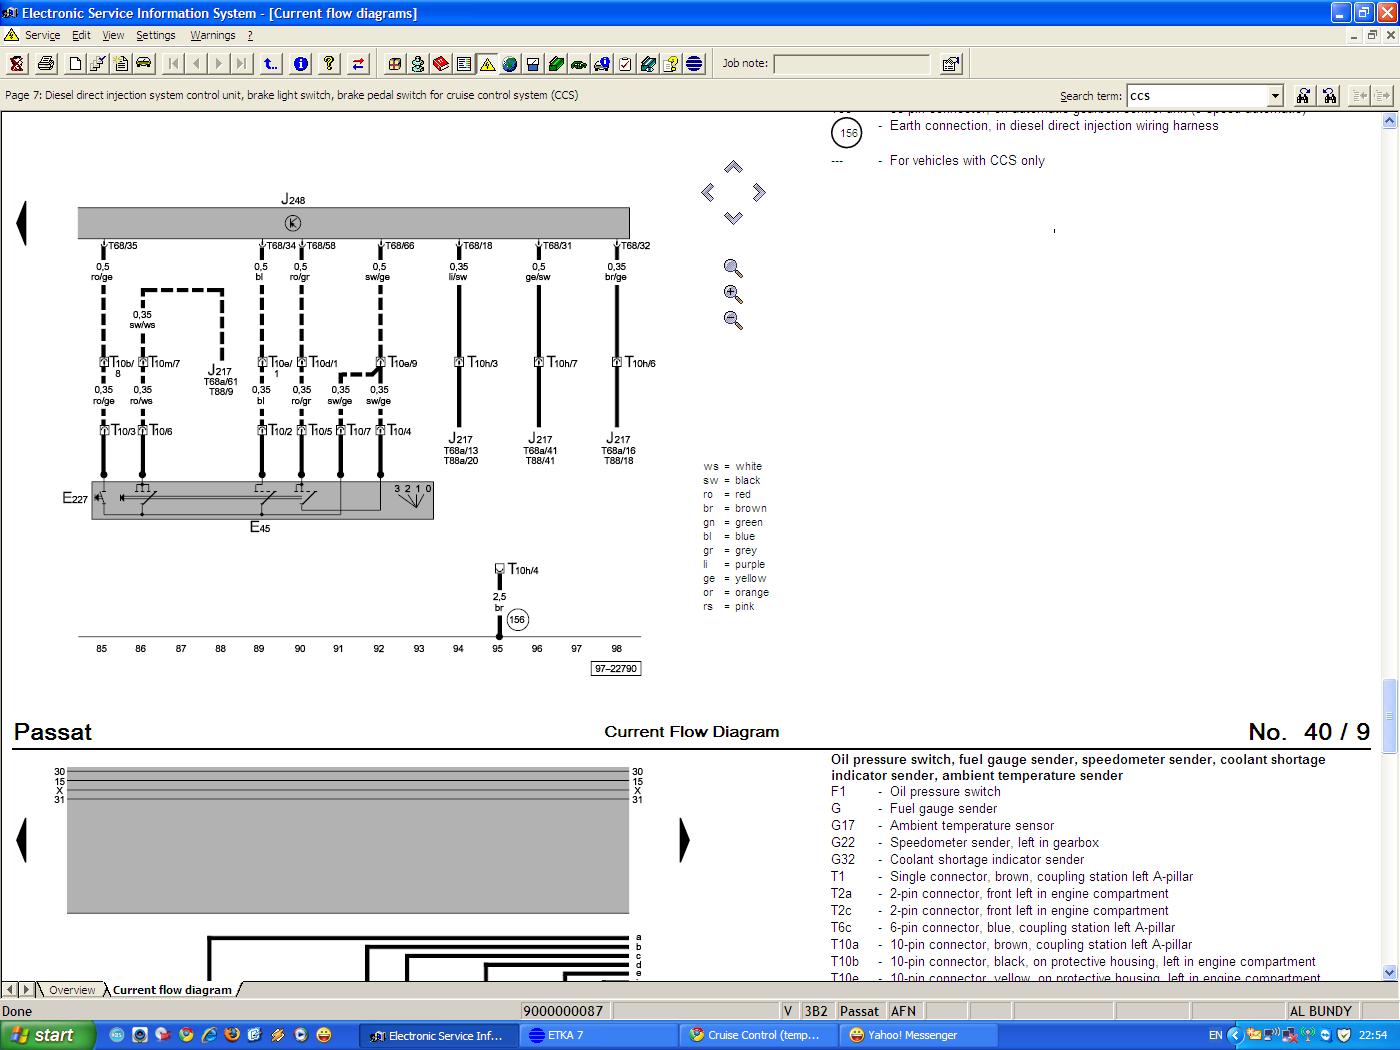Open the View menu

pos(113,35)
